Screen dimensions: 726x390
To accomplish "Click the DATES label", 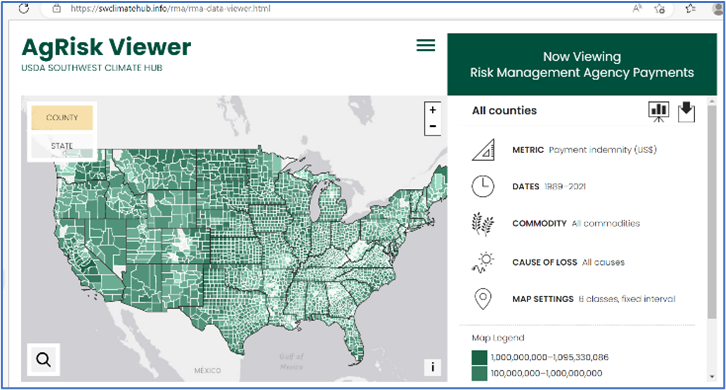I will (526, 187).
